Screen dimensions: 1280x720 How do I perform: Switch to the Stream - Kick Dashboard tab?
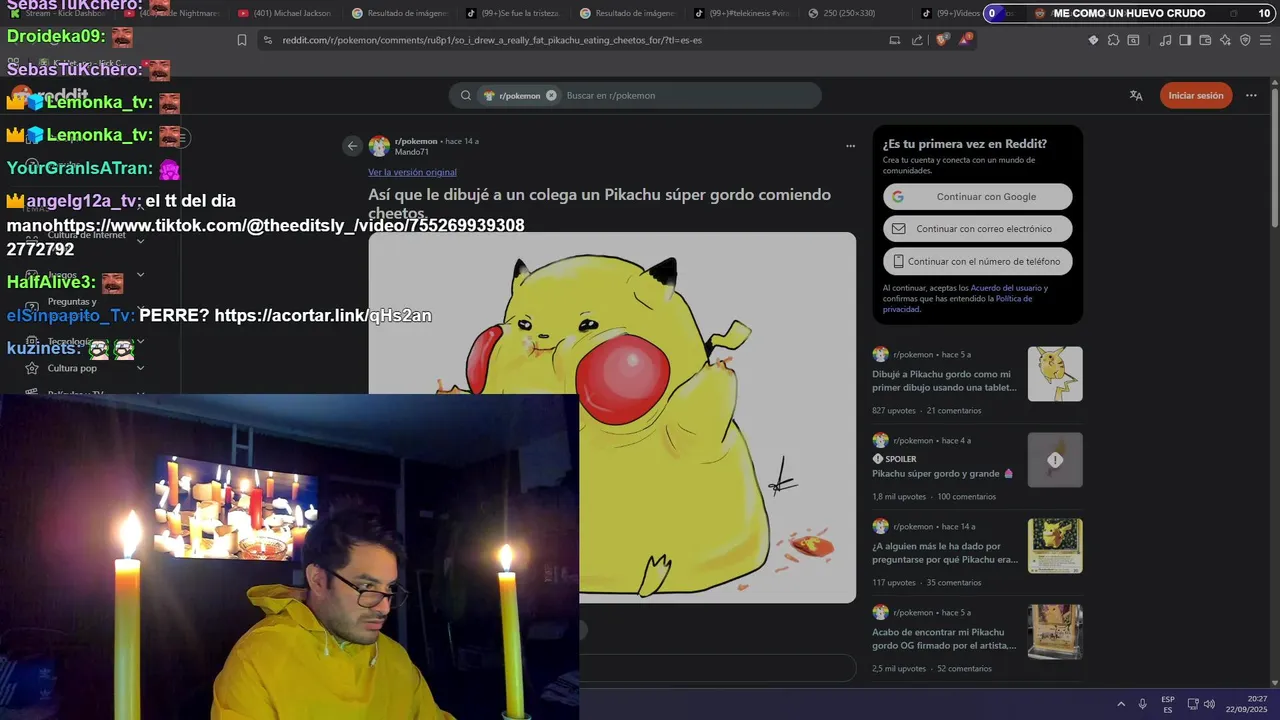pyautogui.click(x=62, y=13)
